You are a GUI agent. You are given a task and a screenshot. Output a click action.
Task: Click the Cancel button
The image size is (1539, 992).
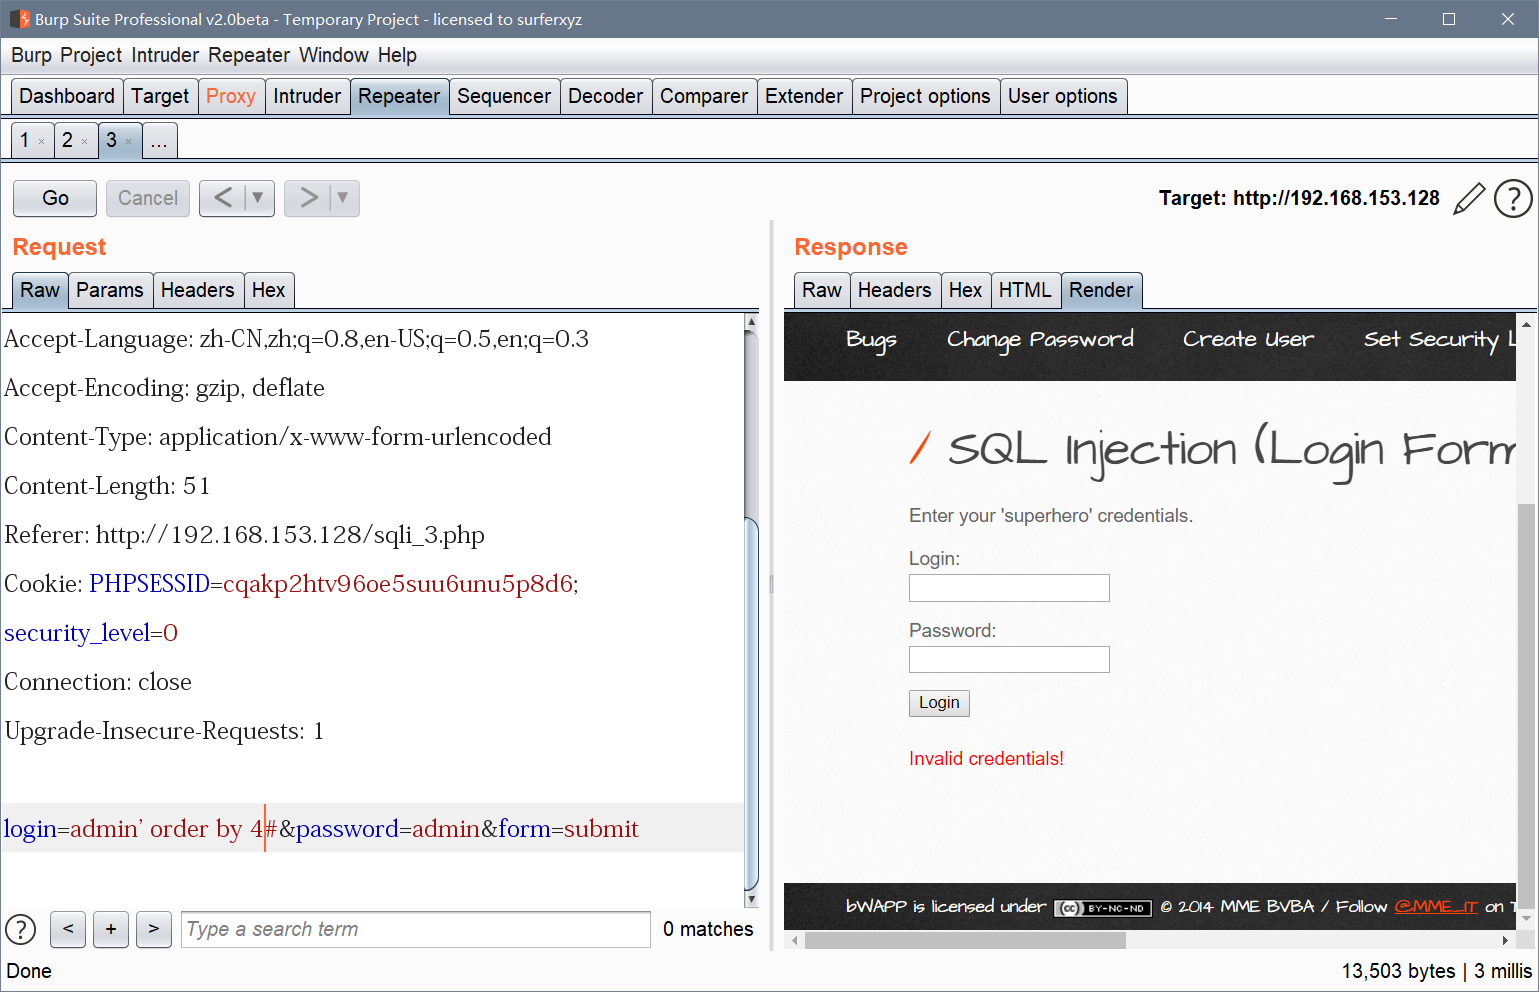click(x=148, y=198)
